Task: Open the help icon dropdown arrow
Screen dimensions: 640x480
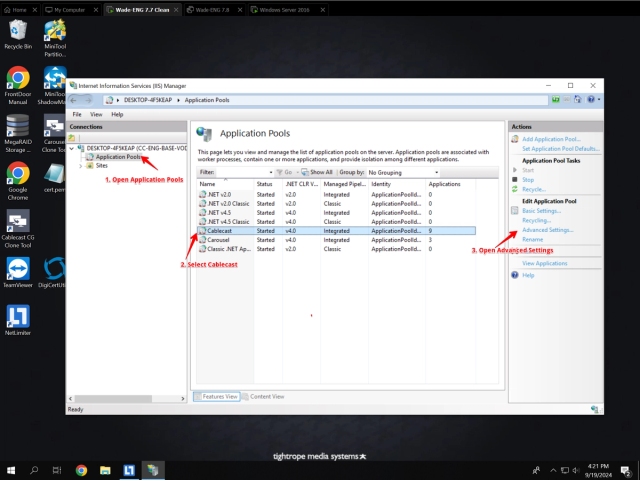Action: point(599,99)
